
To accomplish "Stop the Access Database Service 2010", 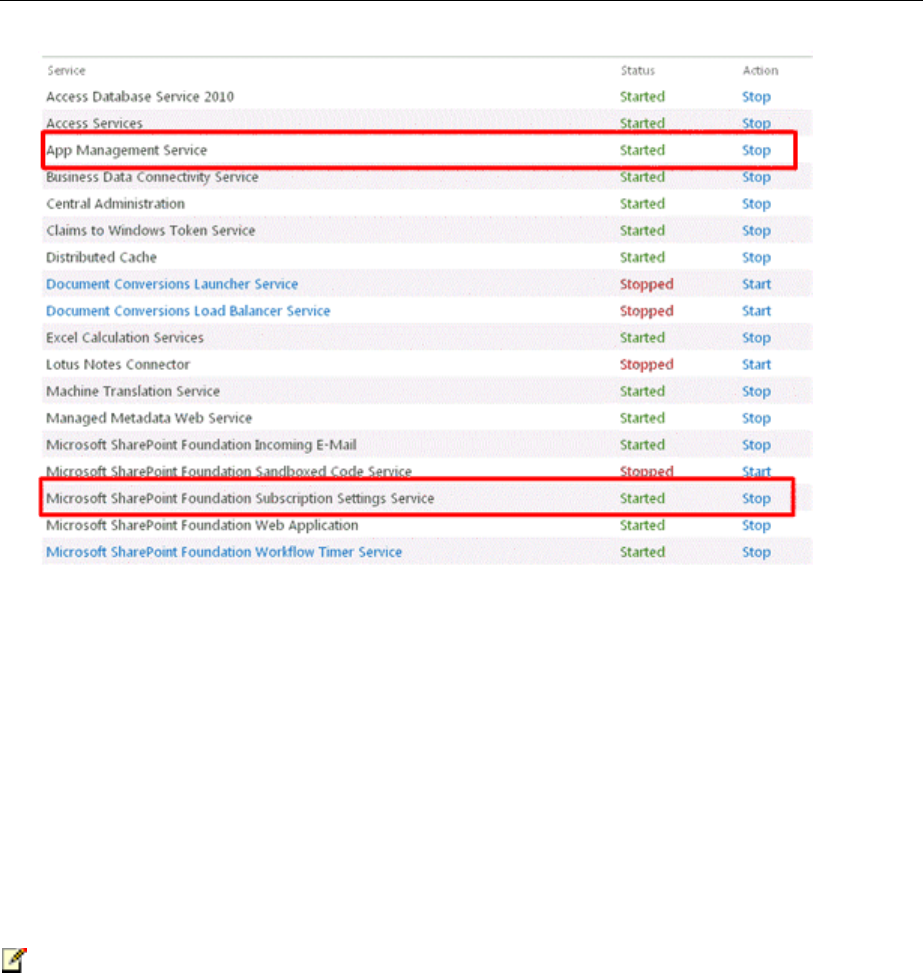I will [x=756, y=97].
